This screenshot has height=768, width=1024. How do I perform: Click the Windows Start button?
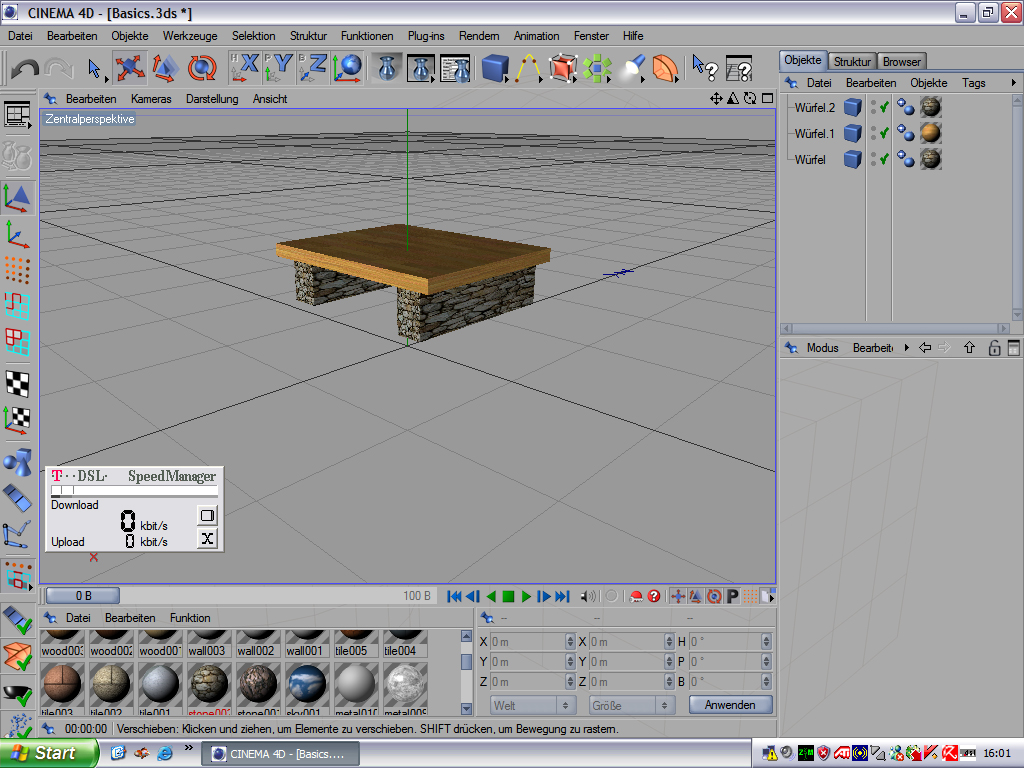(48, 753)
